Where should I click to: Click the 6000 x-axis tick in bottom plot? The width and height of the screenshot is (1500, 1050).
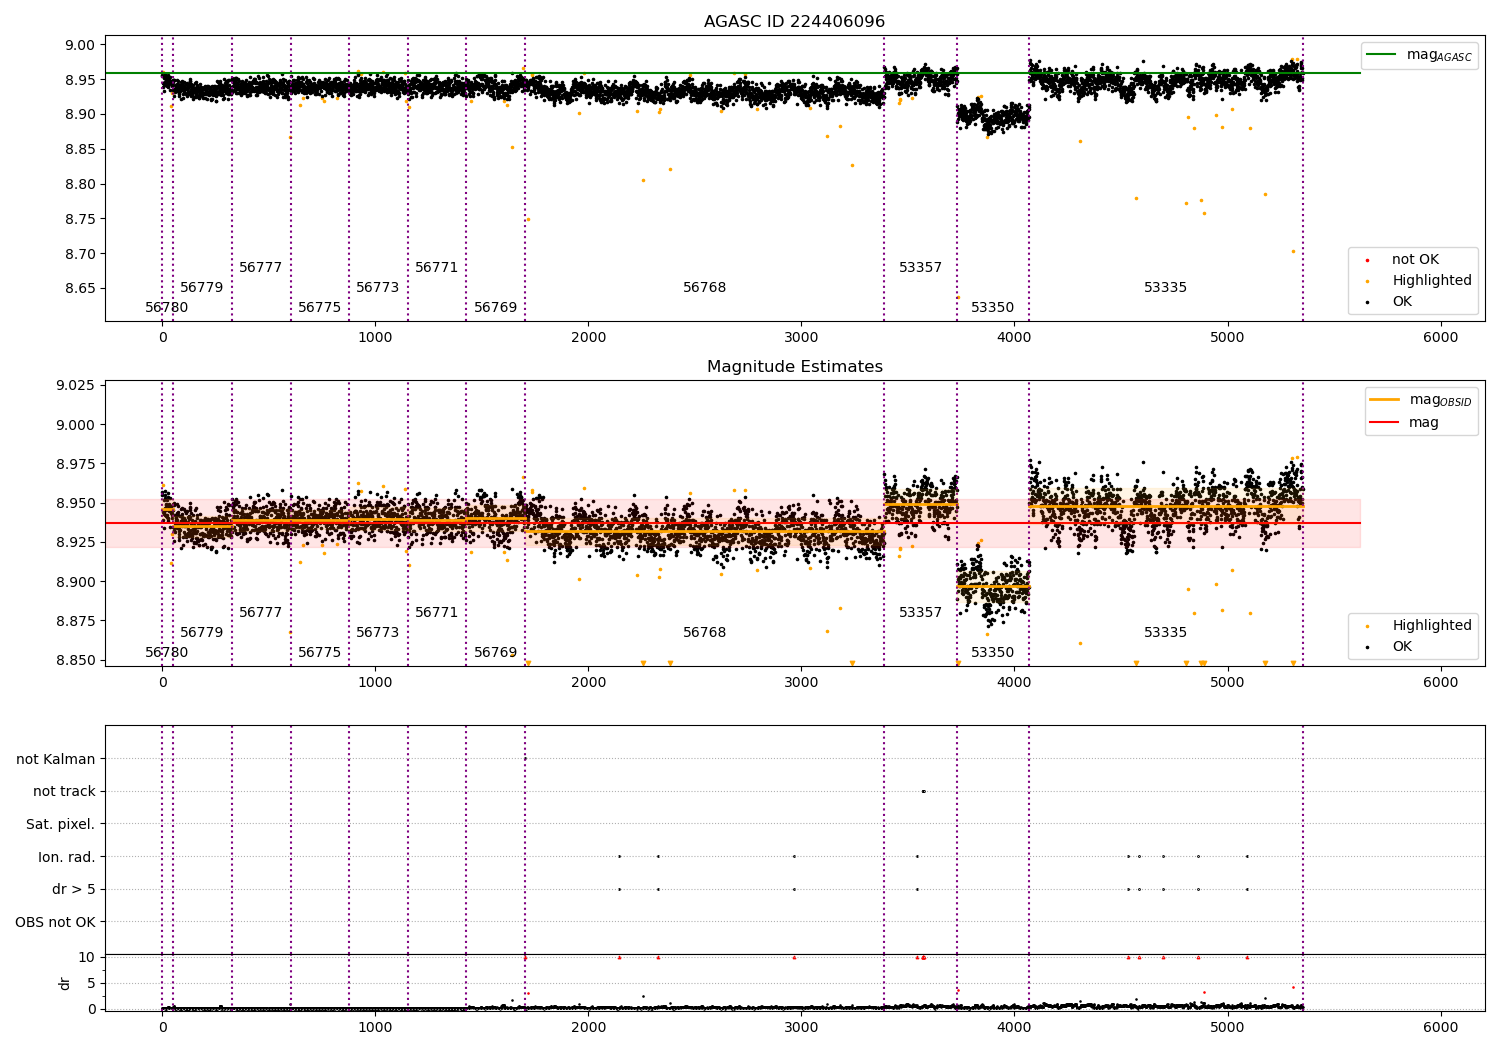(x=1440, y=1027)
